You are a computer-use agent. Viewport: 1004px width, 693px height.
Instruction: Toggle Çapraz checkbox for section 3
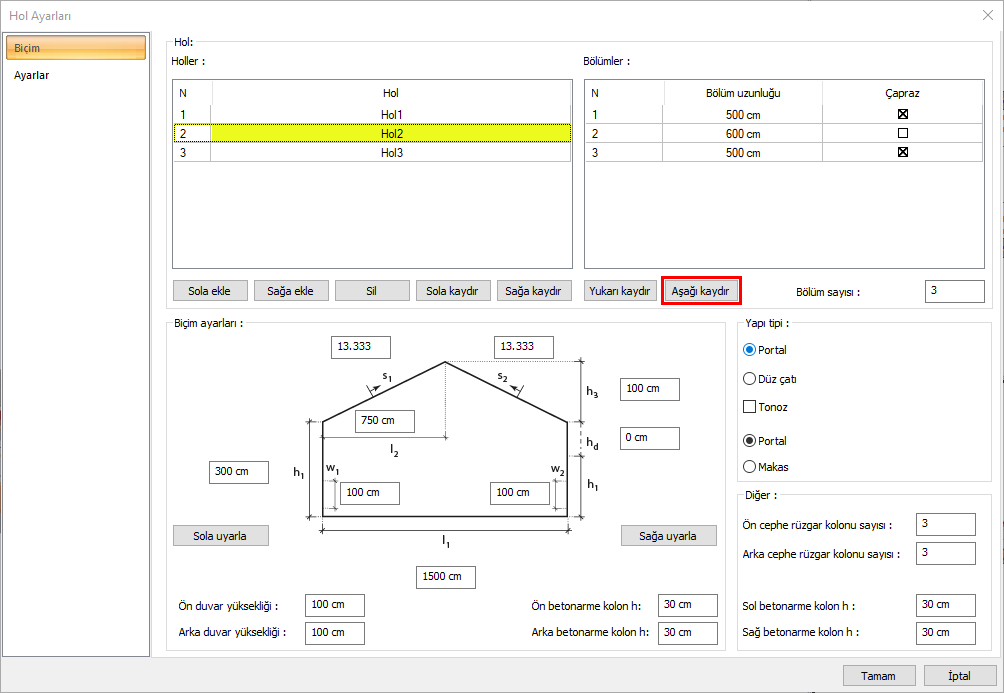[903, 153]
